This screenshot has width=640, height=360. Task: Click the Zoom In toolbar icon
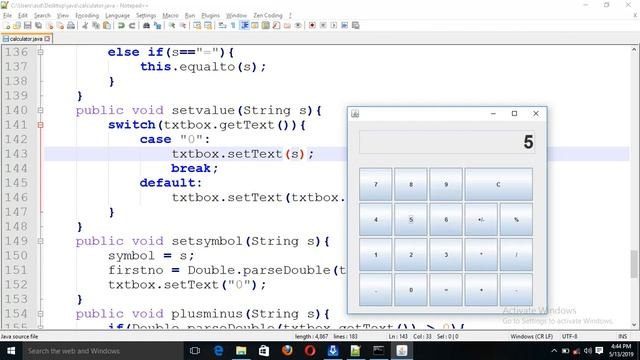click(172, 25)
